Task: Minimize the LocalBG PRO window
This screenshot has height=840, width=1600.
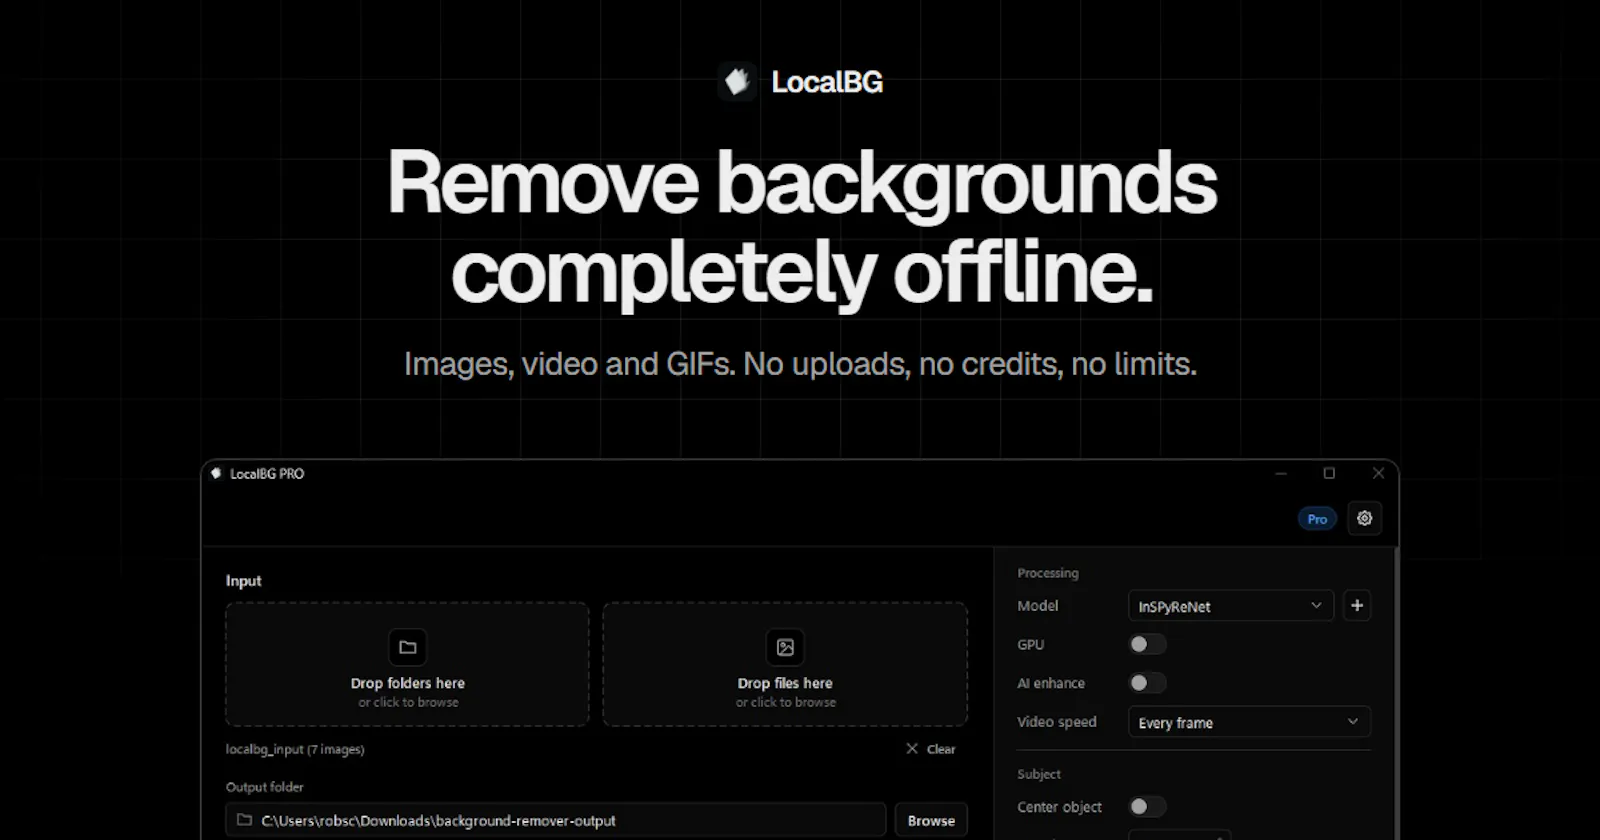Action: (x=1281, y=473)
